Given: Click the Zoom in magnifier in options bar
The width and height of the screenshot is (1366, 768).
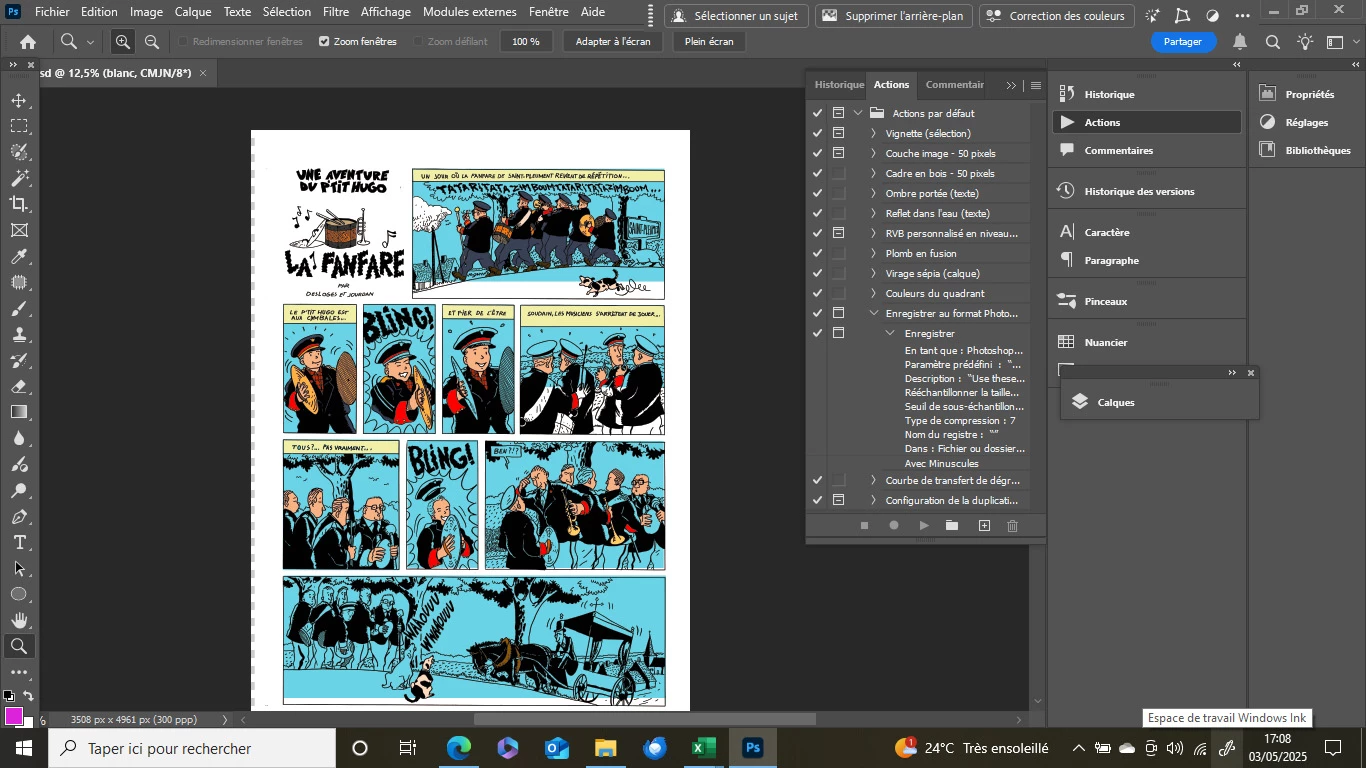Looking at the screenshot, I should [123, 42].
